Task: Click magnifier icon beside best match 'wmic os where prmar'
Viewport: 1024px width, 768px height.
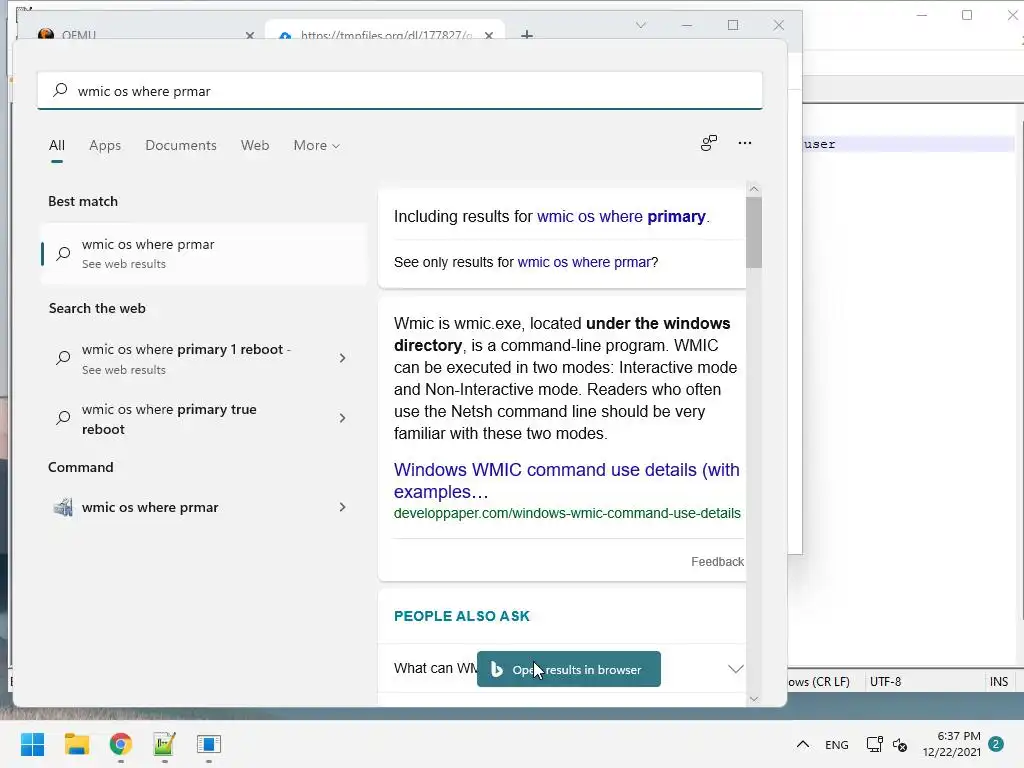Action: (63, 253)
